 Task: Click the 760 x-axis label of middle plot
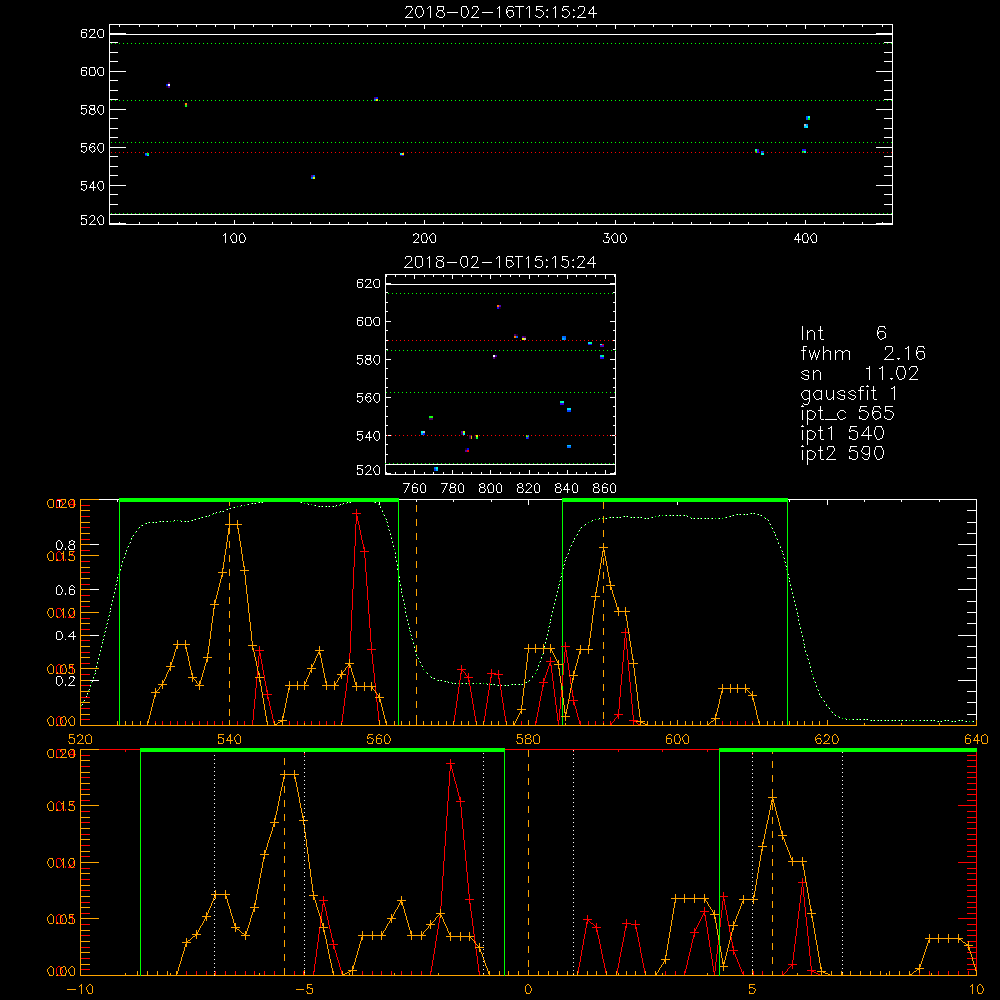pyautogui.click(x=415, y=489)
